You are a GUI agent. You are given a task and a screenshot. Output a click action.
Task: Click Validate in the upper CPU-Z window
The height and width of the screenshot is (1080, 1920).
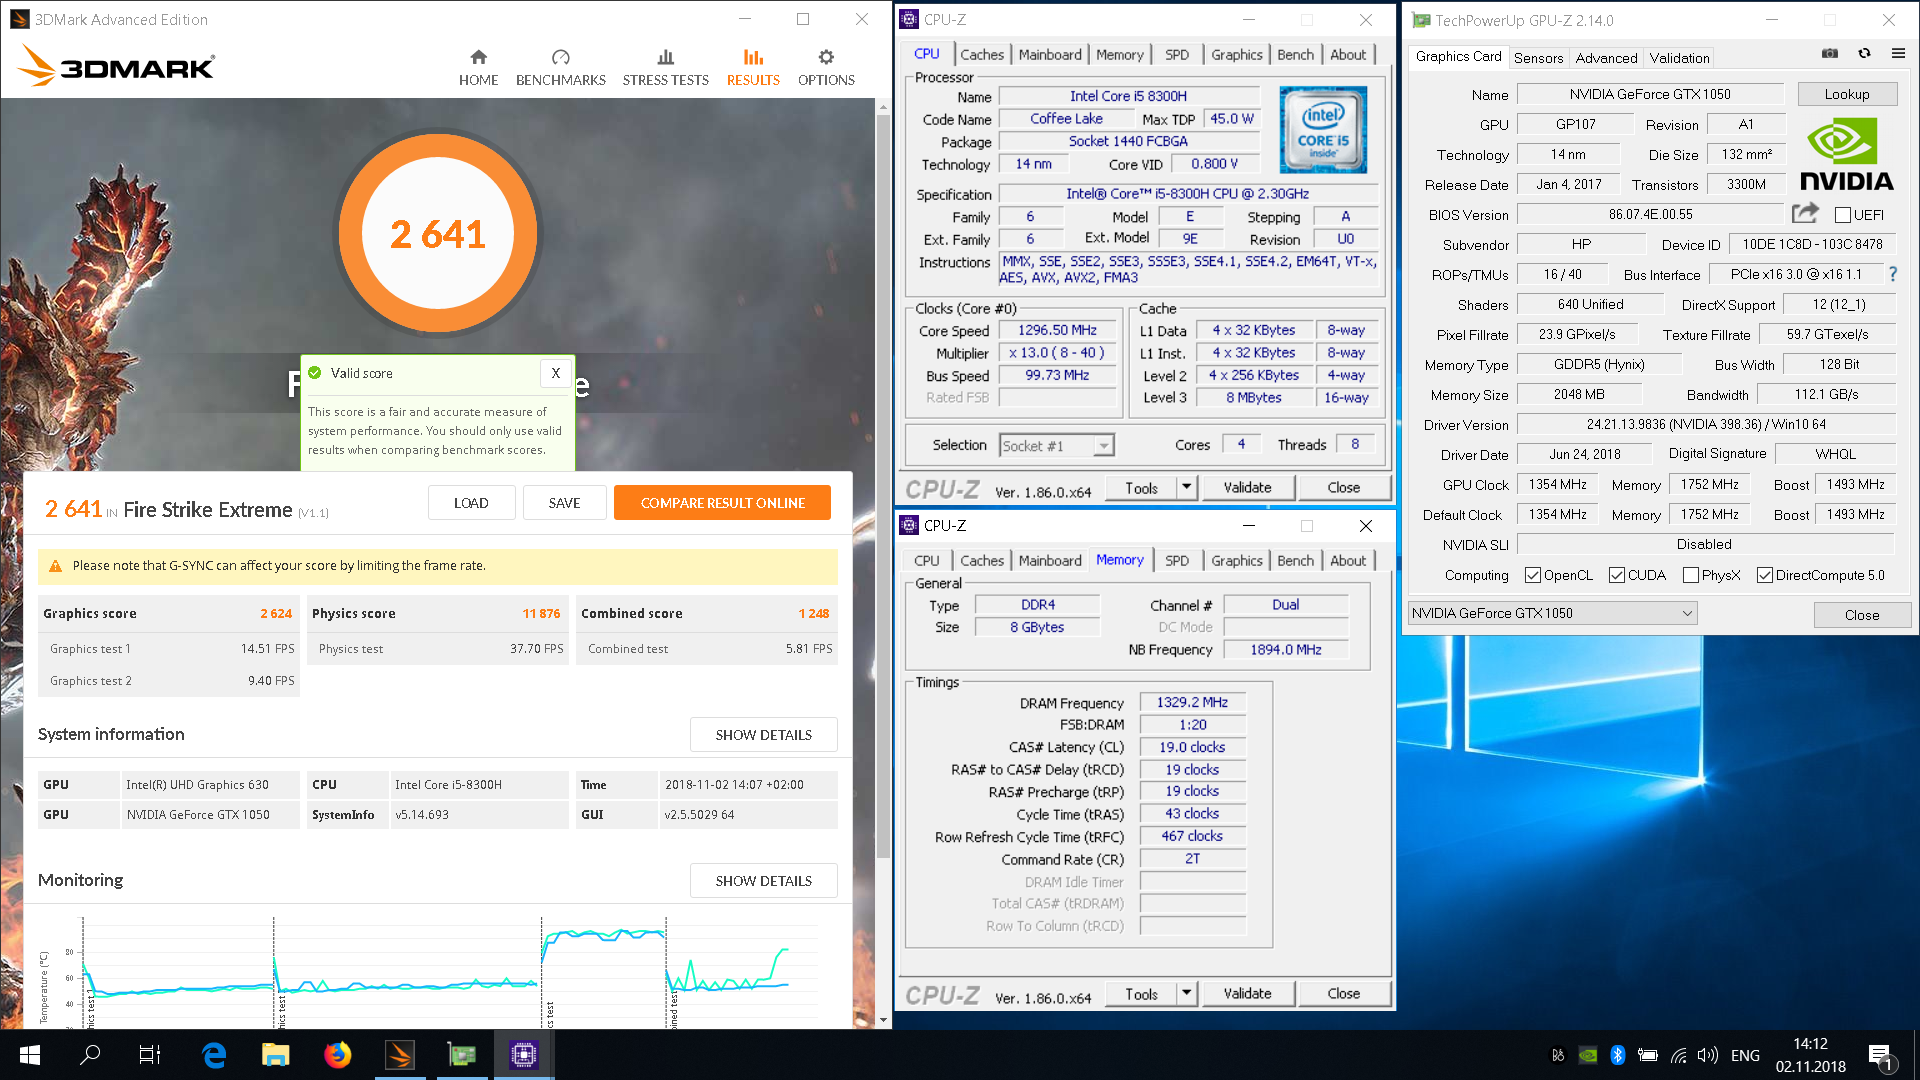pos(1247,488)
